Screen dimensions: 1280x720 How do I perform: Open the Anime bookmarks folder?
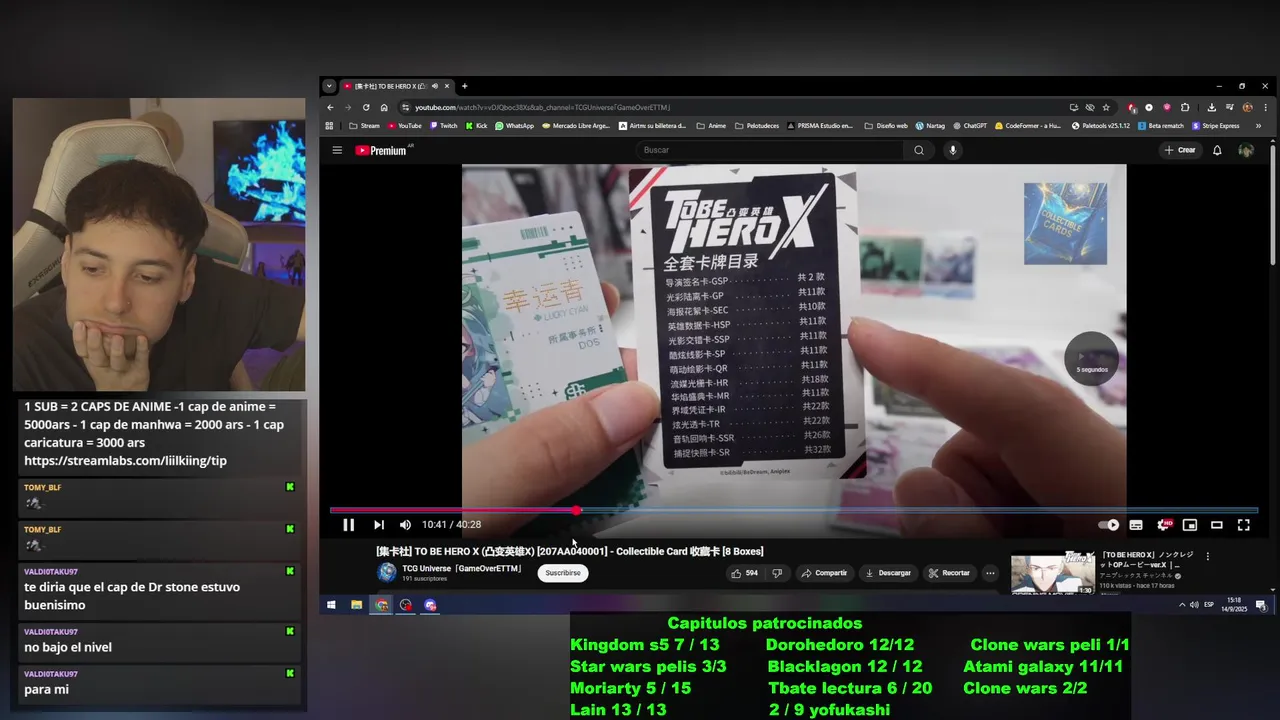point(710,126)
